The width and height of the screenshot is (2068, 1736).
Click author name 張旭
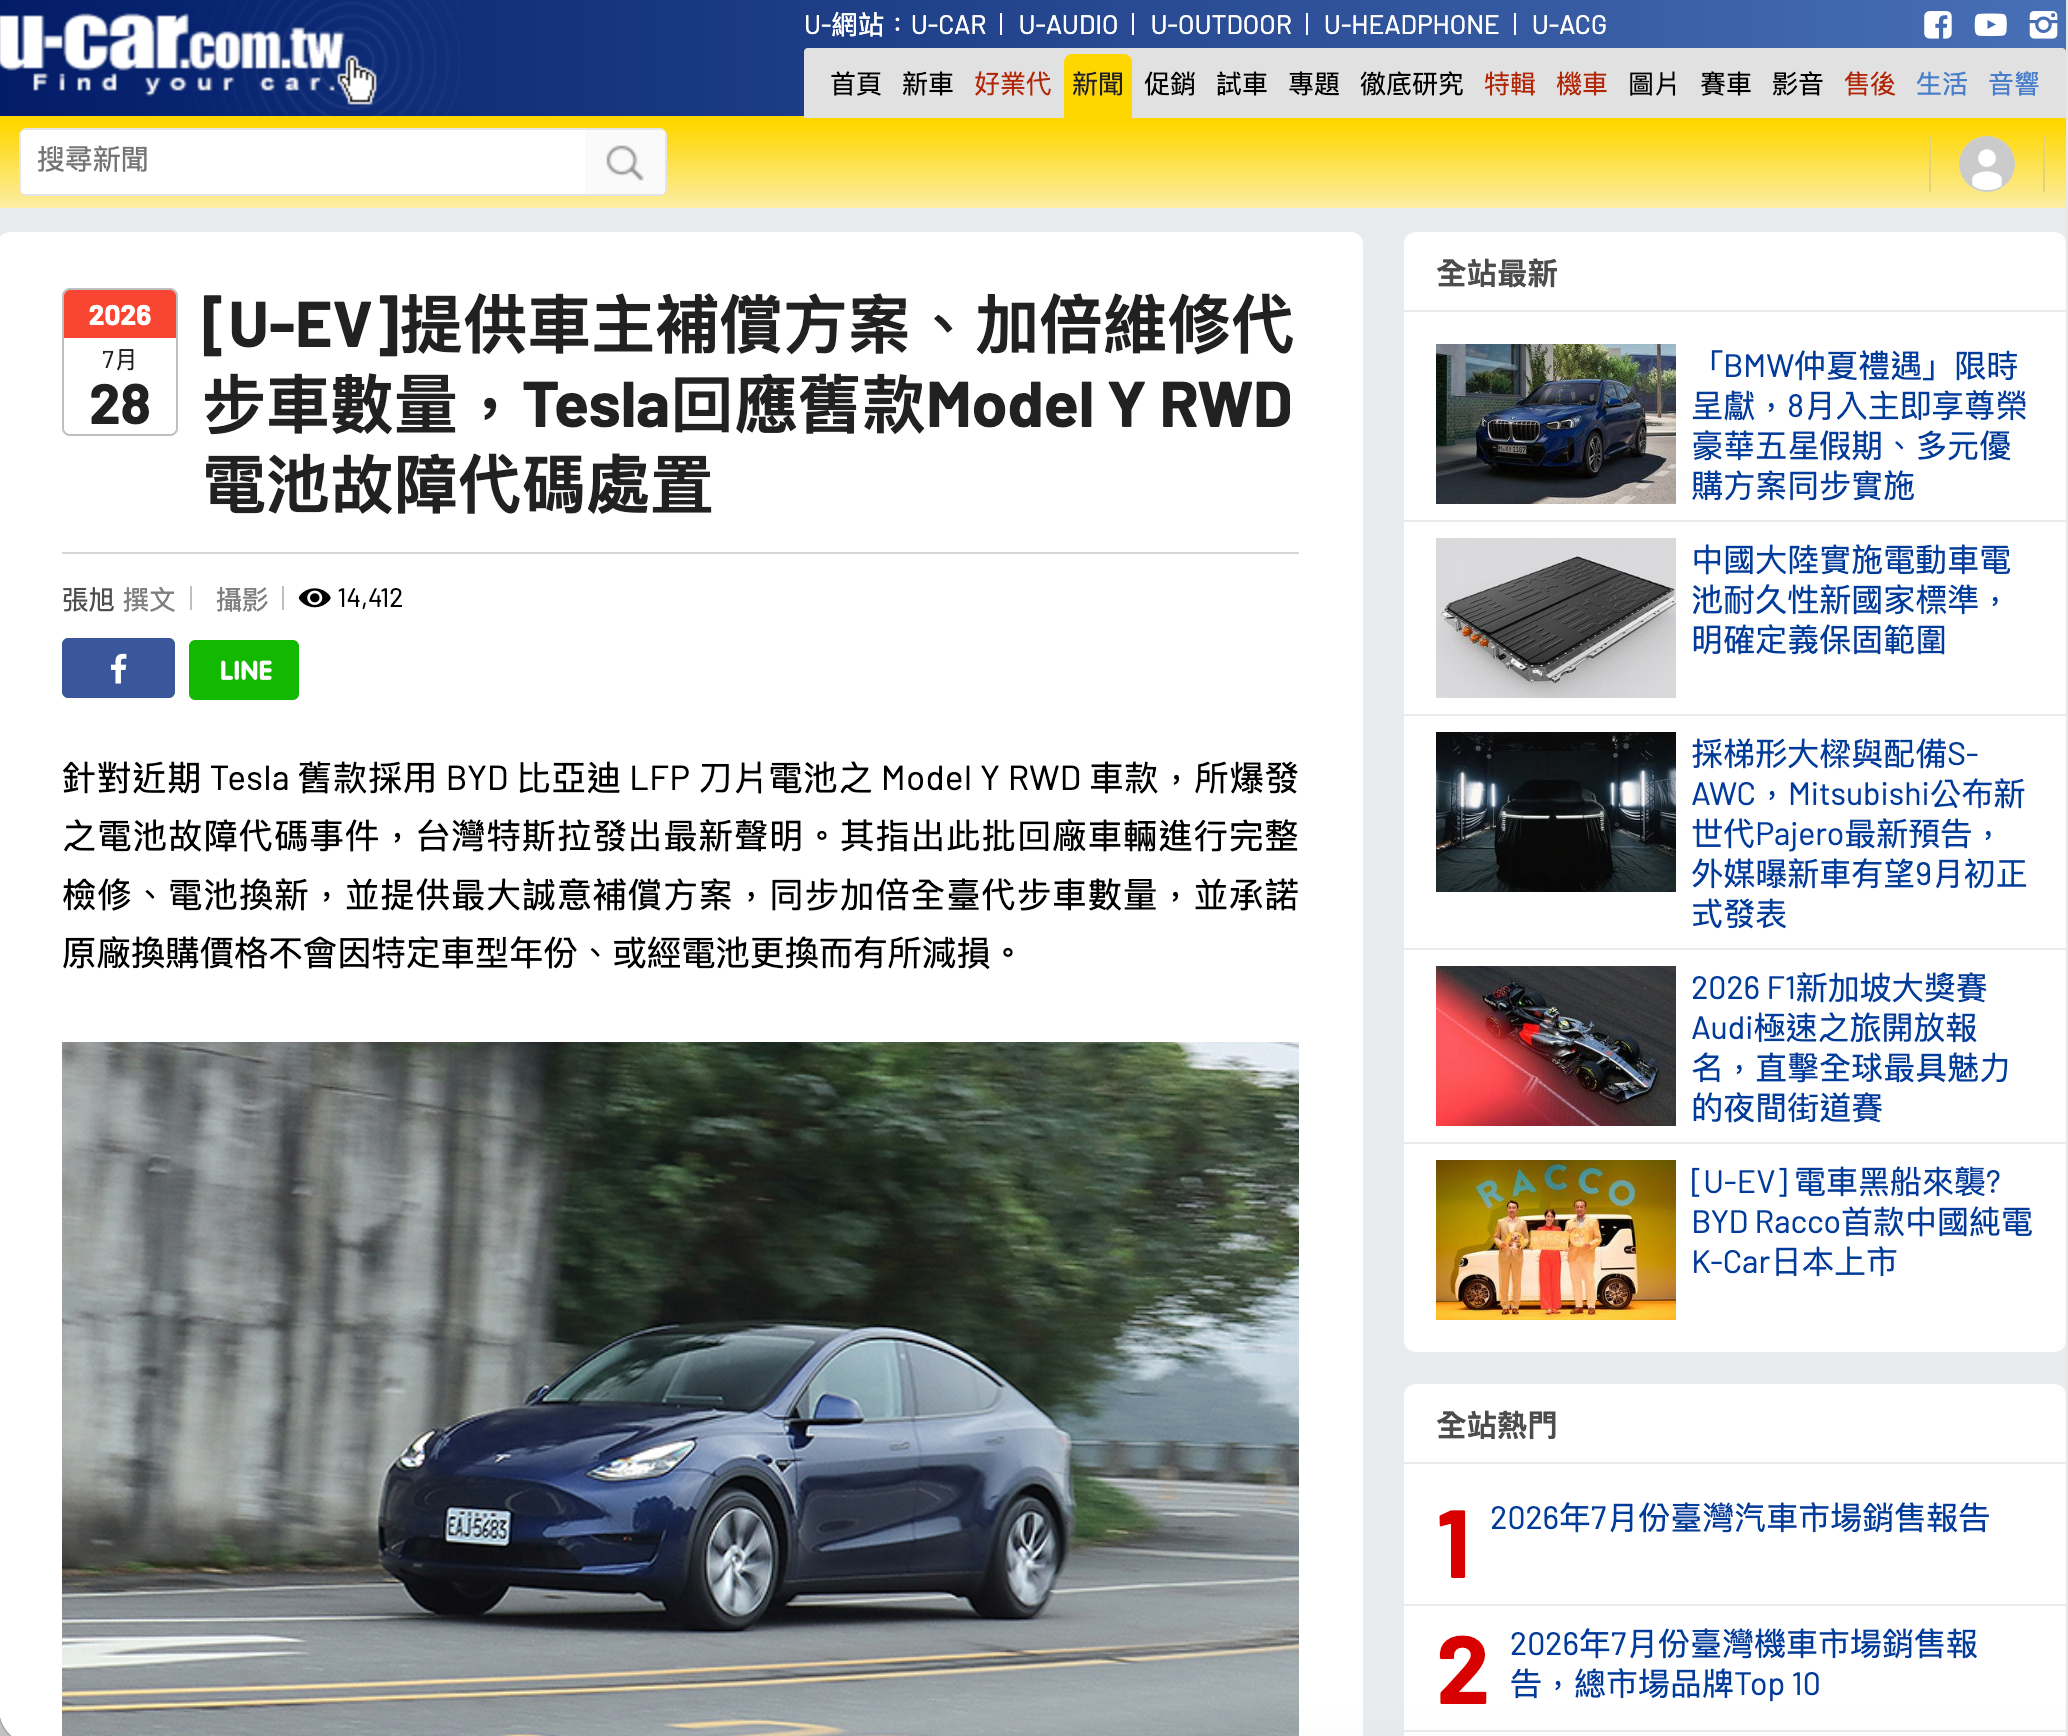pos(88,599)
